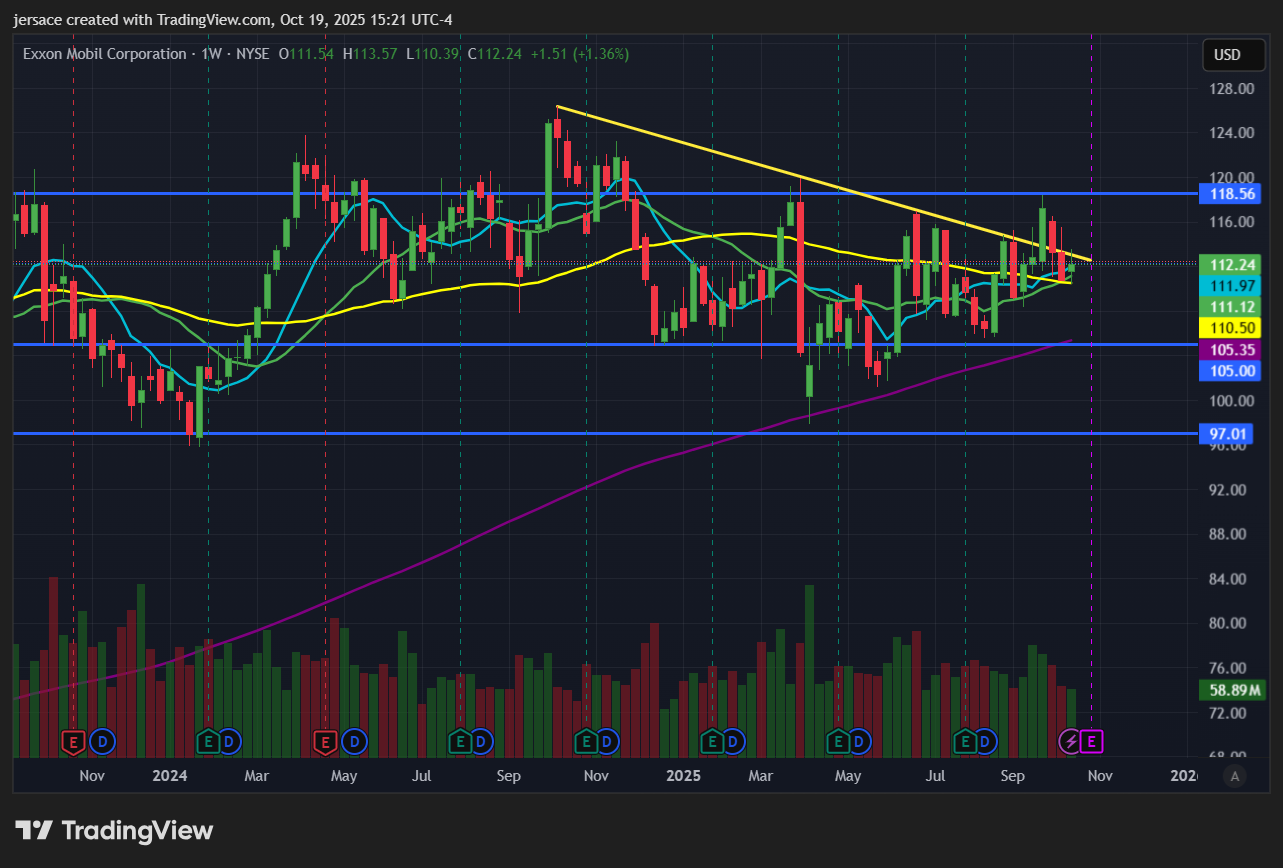Click the close value C112.24 in the legend
The height and width of the screenshot is (868, 1283).
(x=493, y=54)
